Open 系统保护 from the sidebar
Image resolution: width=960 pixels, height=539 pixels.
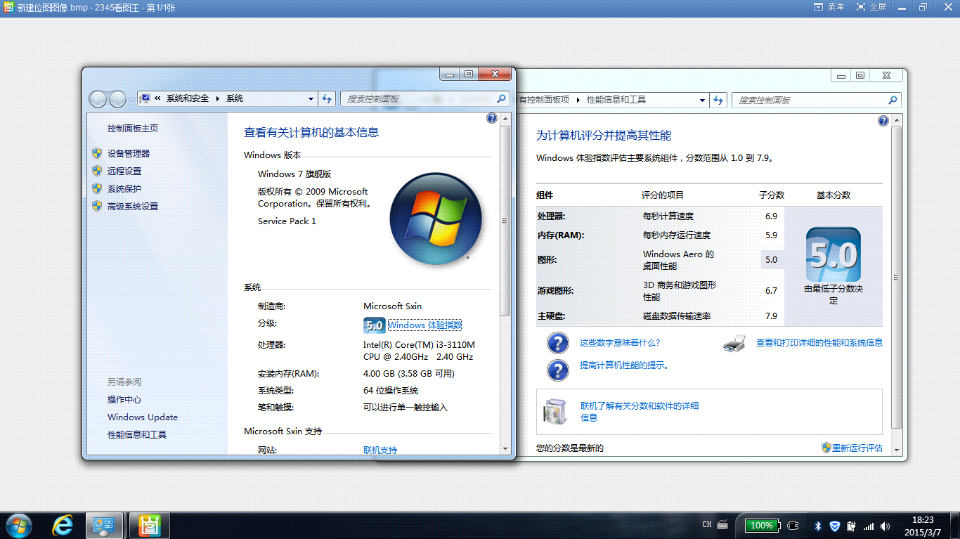(x=124, y=189)
